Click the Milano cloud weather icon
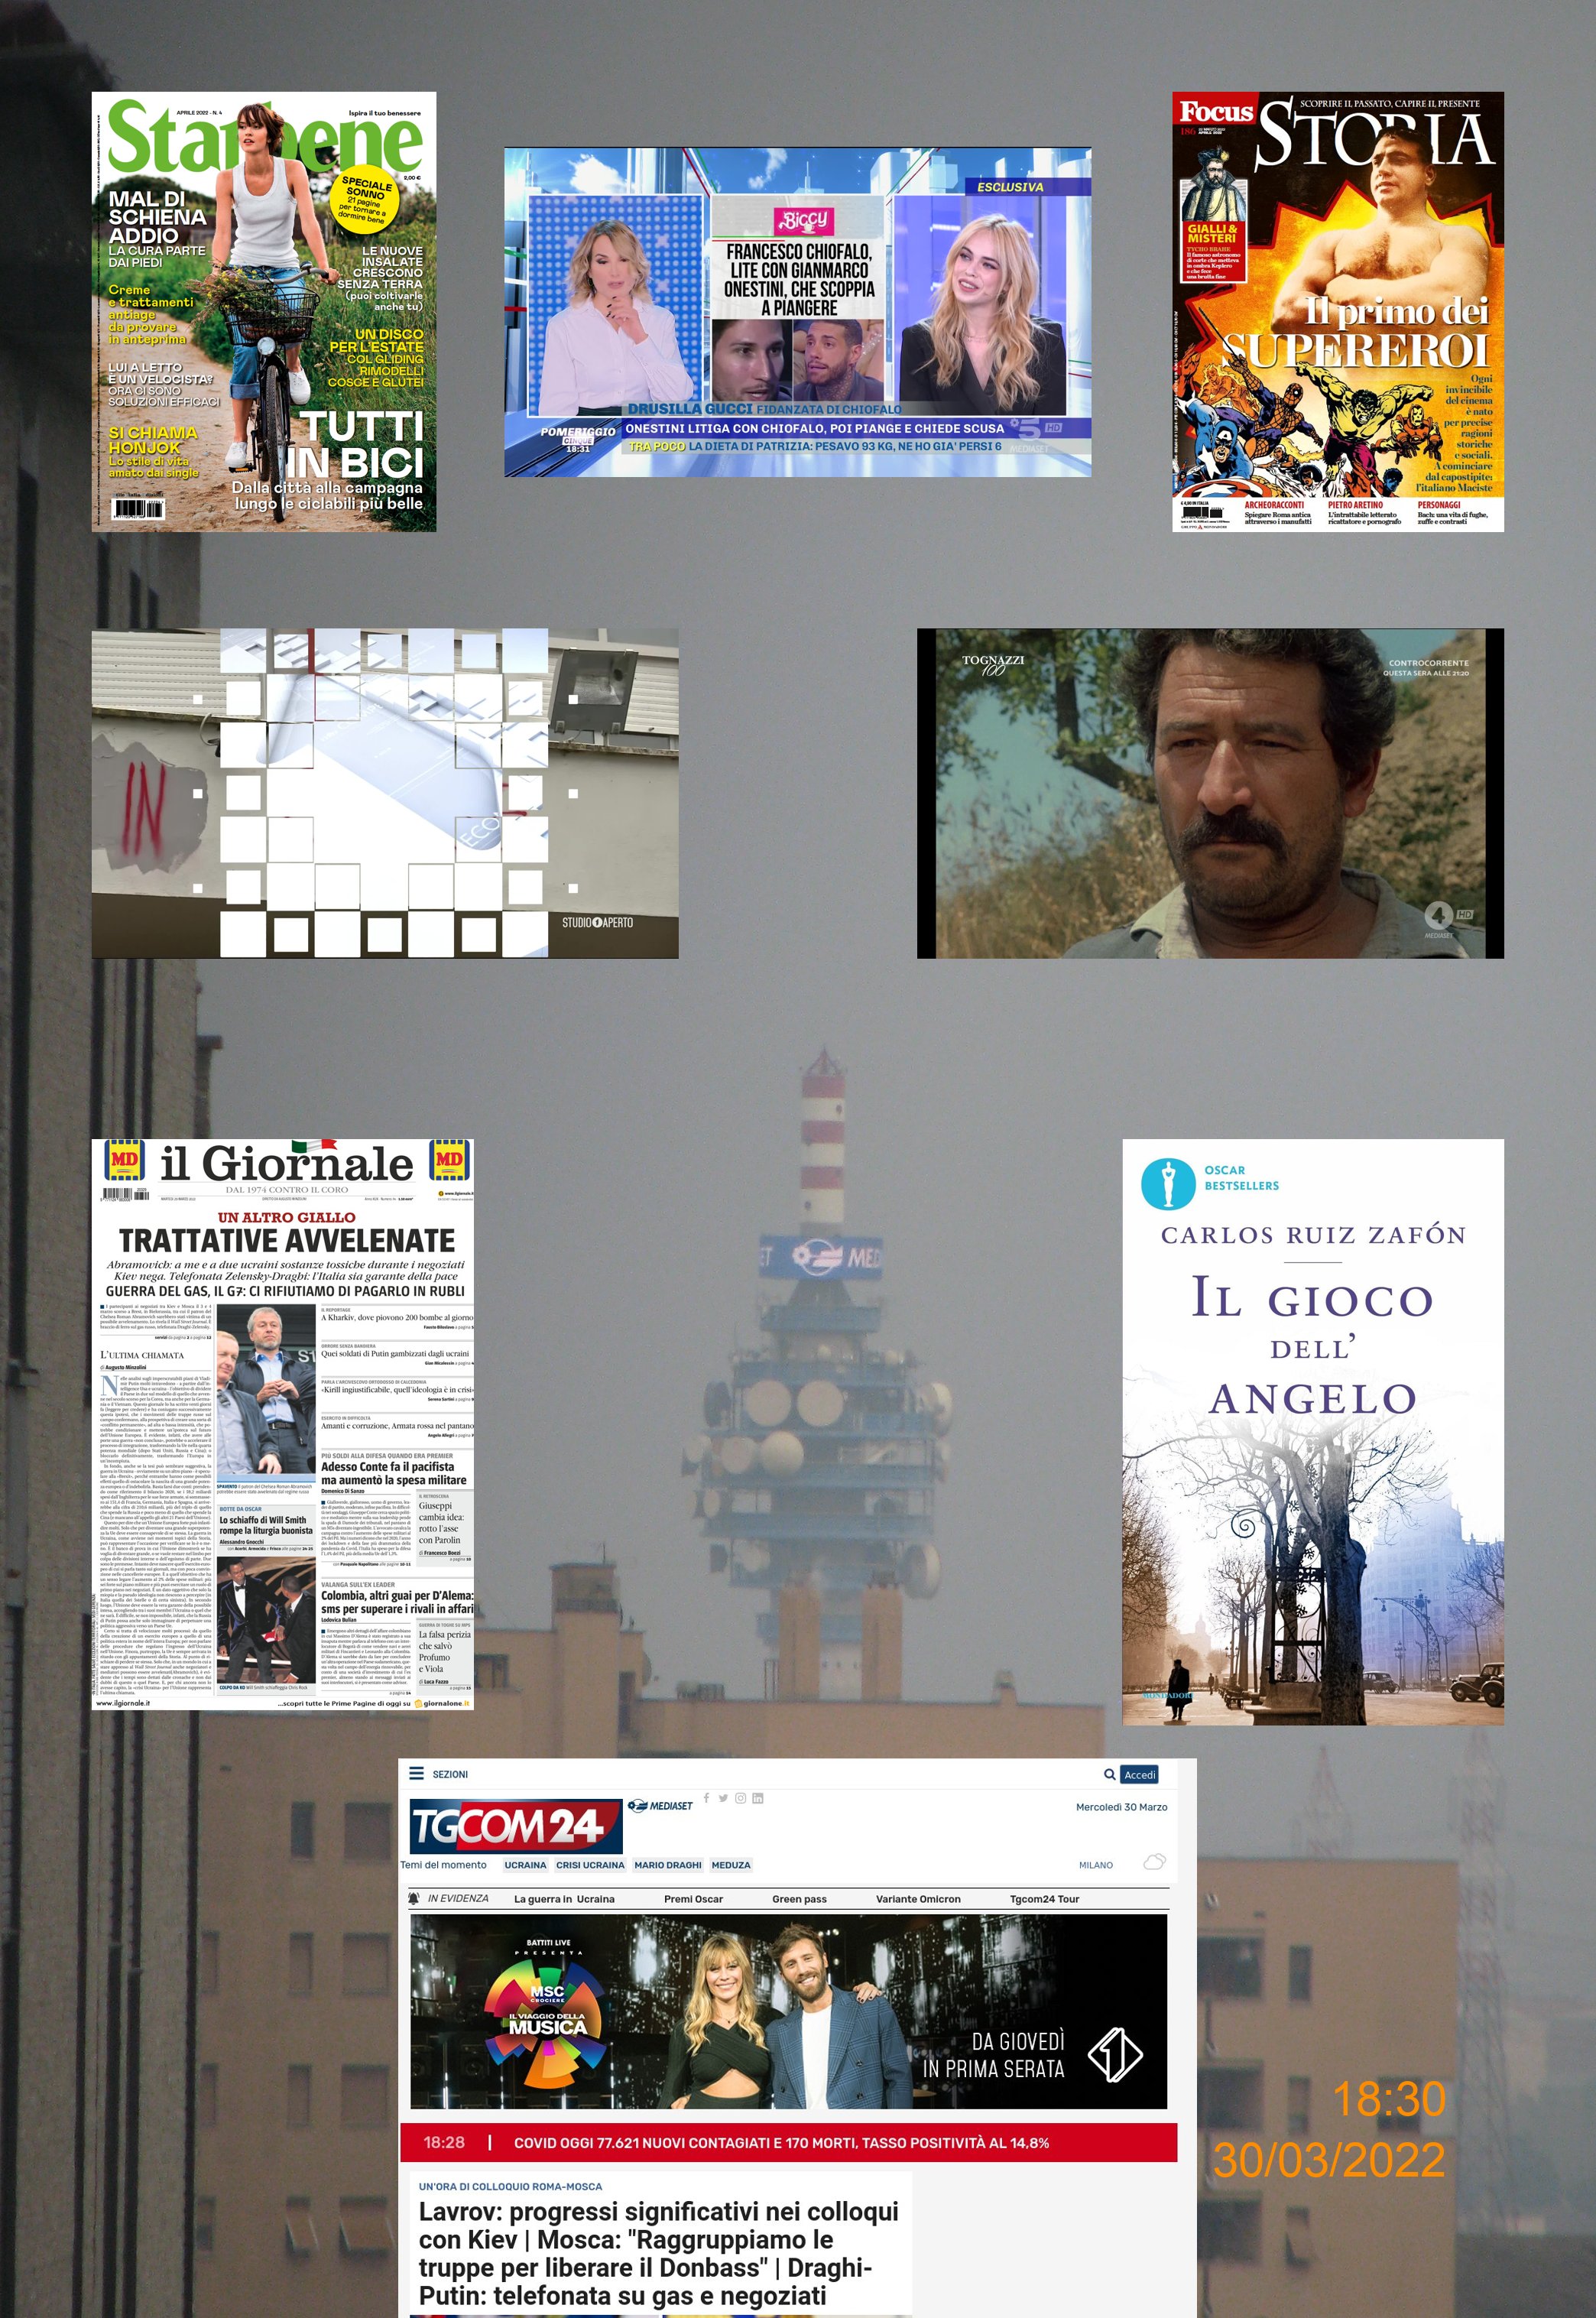This screenshot has width=1596, height=2318. click(x=1154, y=1862)
